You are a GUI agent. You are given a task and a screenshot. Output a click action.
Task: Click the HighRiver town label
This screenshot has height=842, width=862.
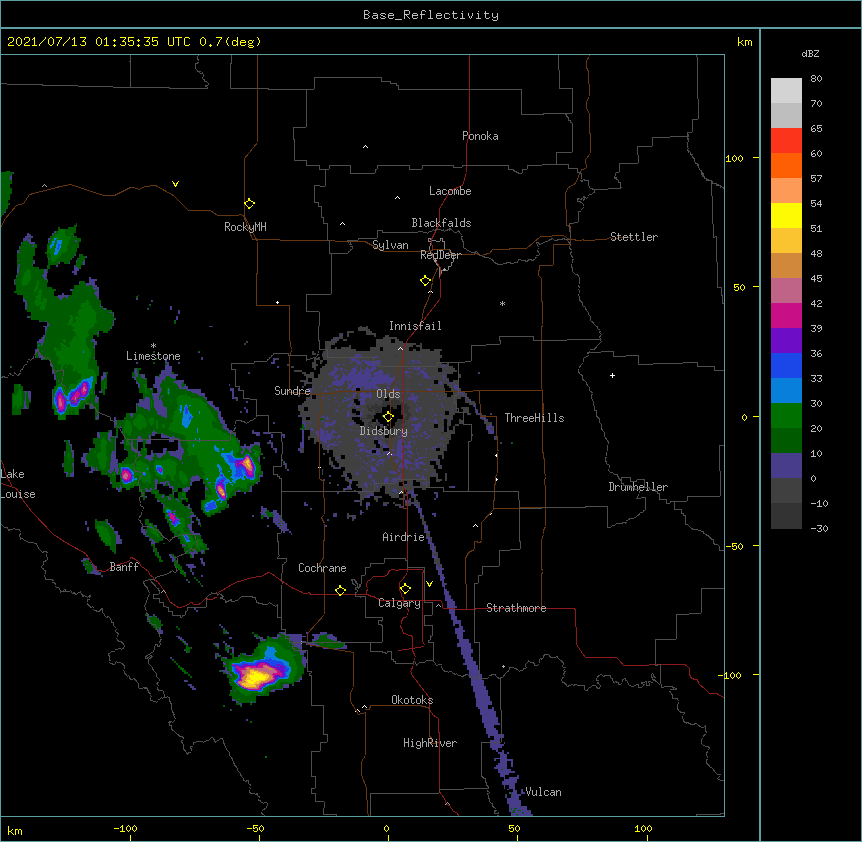pyautogui.click(x=430, y=743)
